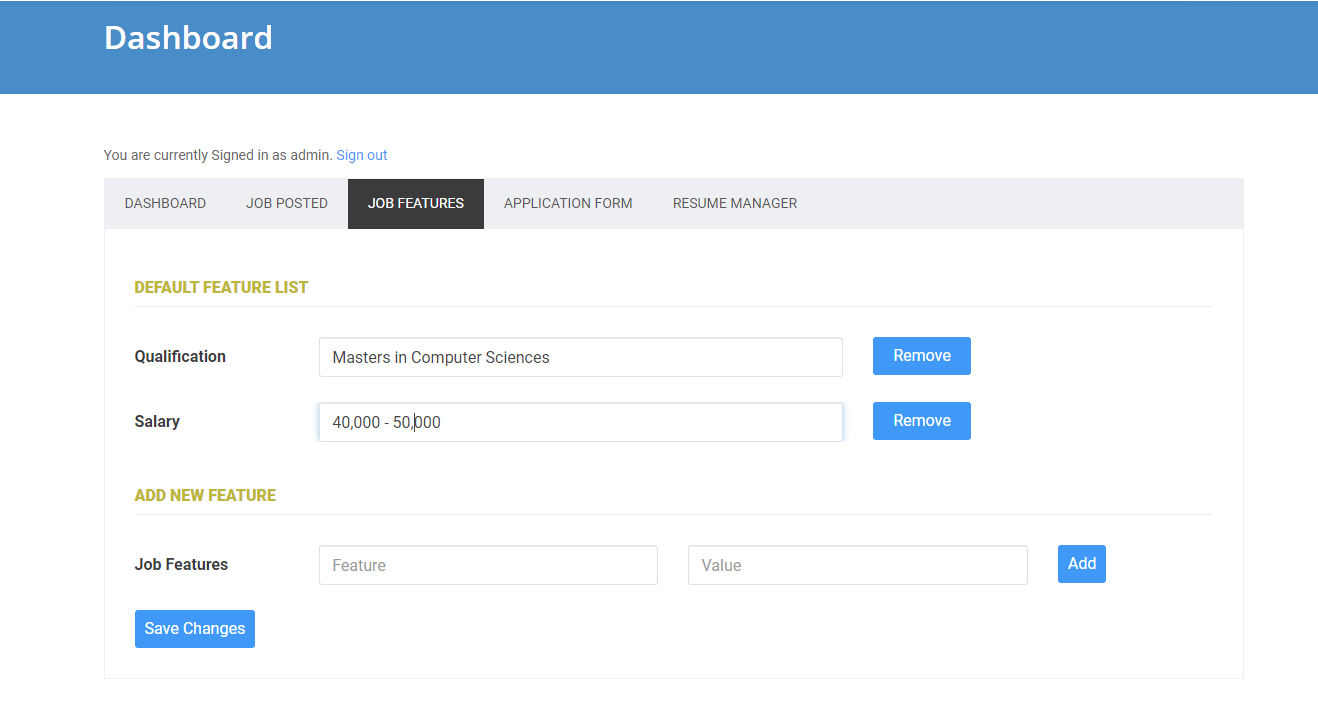Click the Value placeholder field
The height and width of the screenshot is (719, 1318).
coord(857,565)
